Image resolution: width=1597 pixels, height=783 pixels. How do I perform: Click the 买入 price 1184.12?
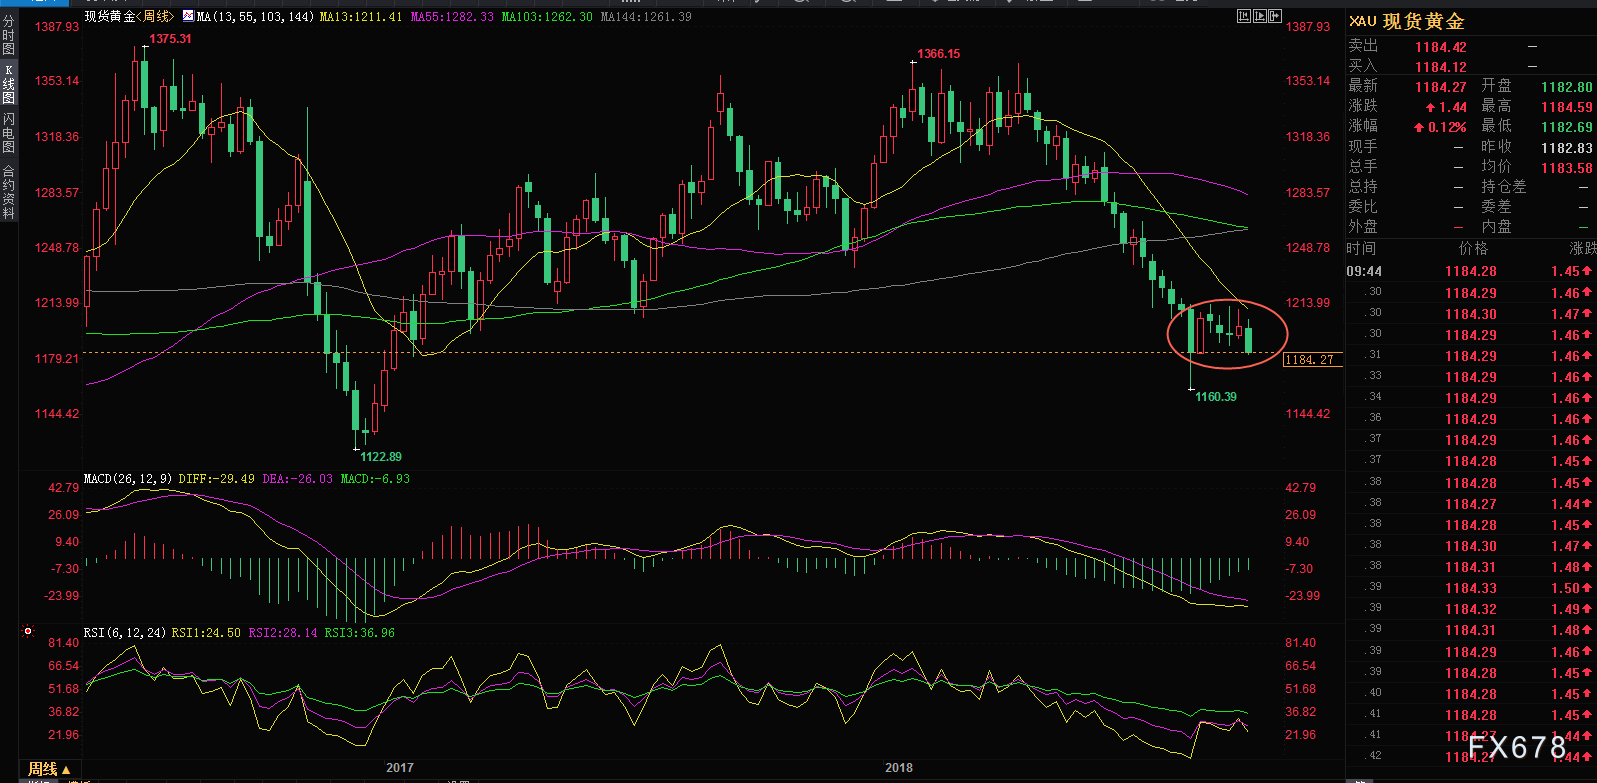click(x=1441, y=67)
